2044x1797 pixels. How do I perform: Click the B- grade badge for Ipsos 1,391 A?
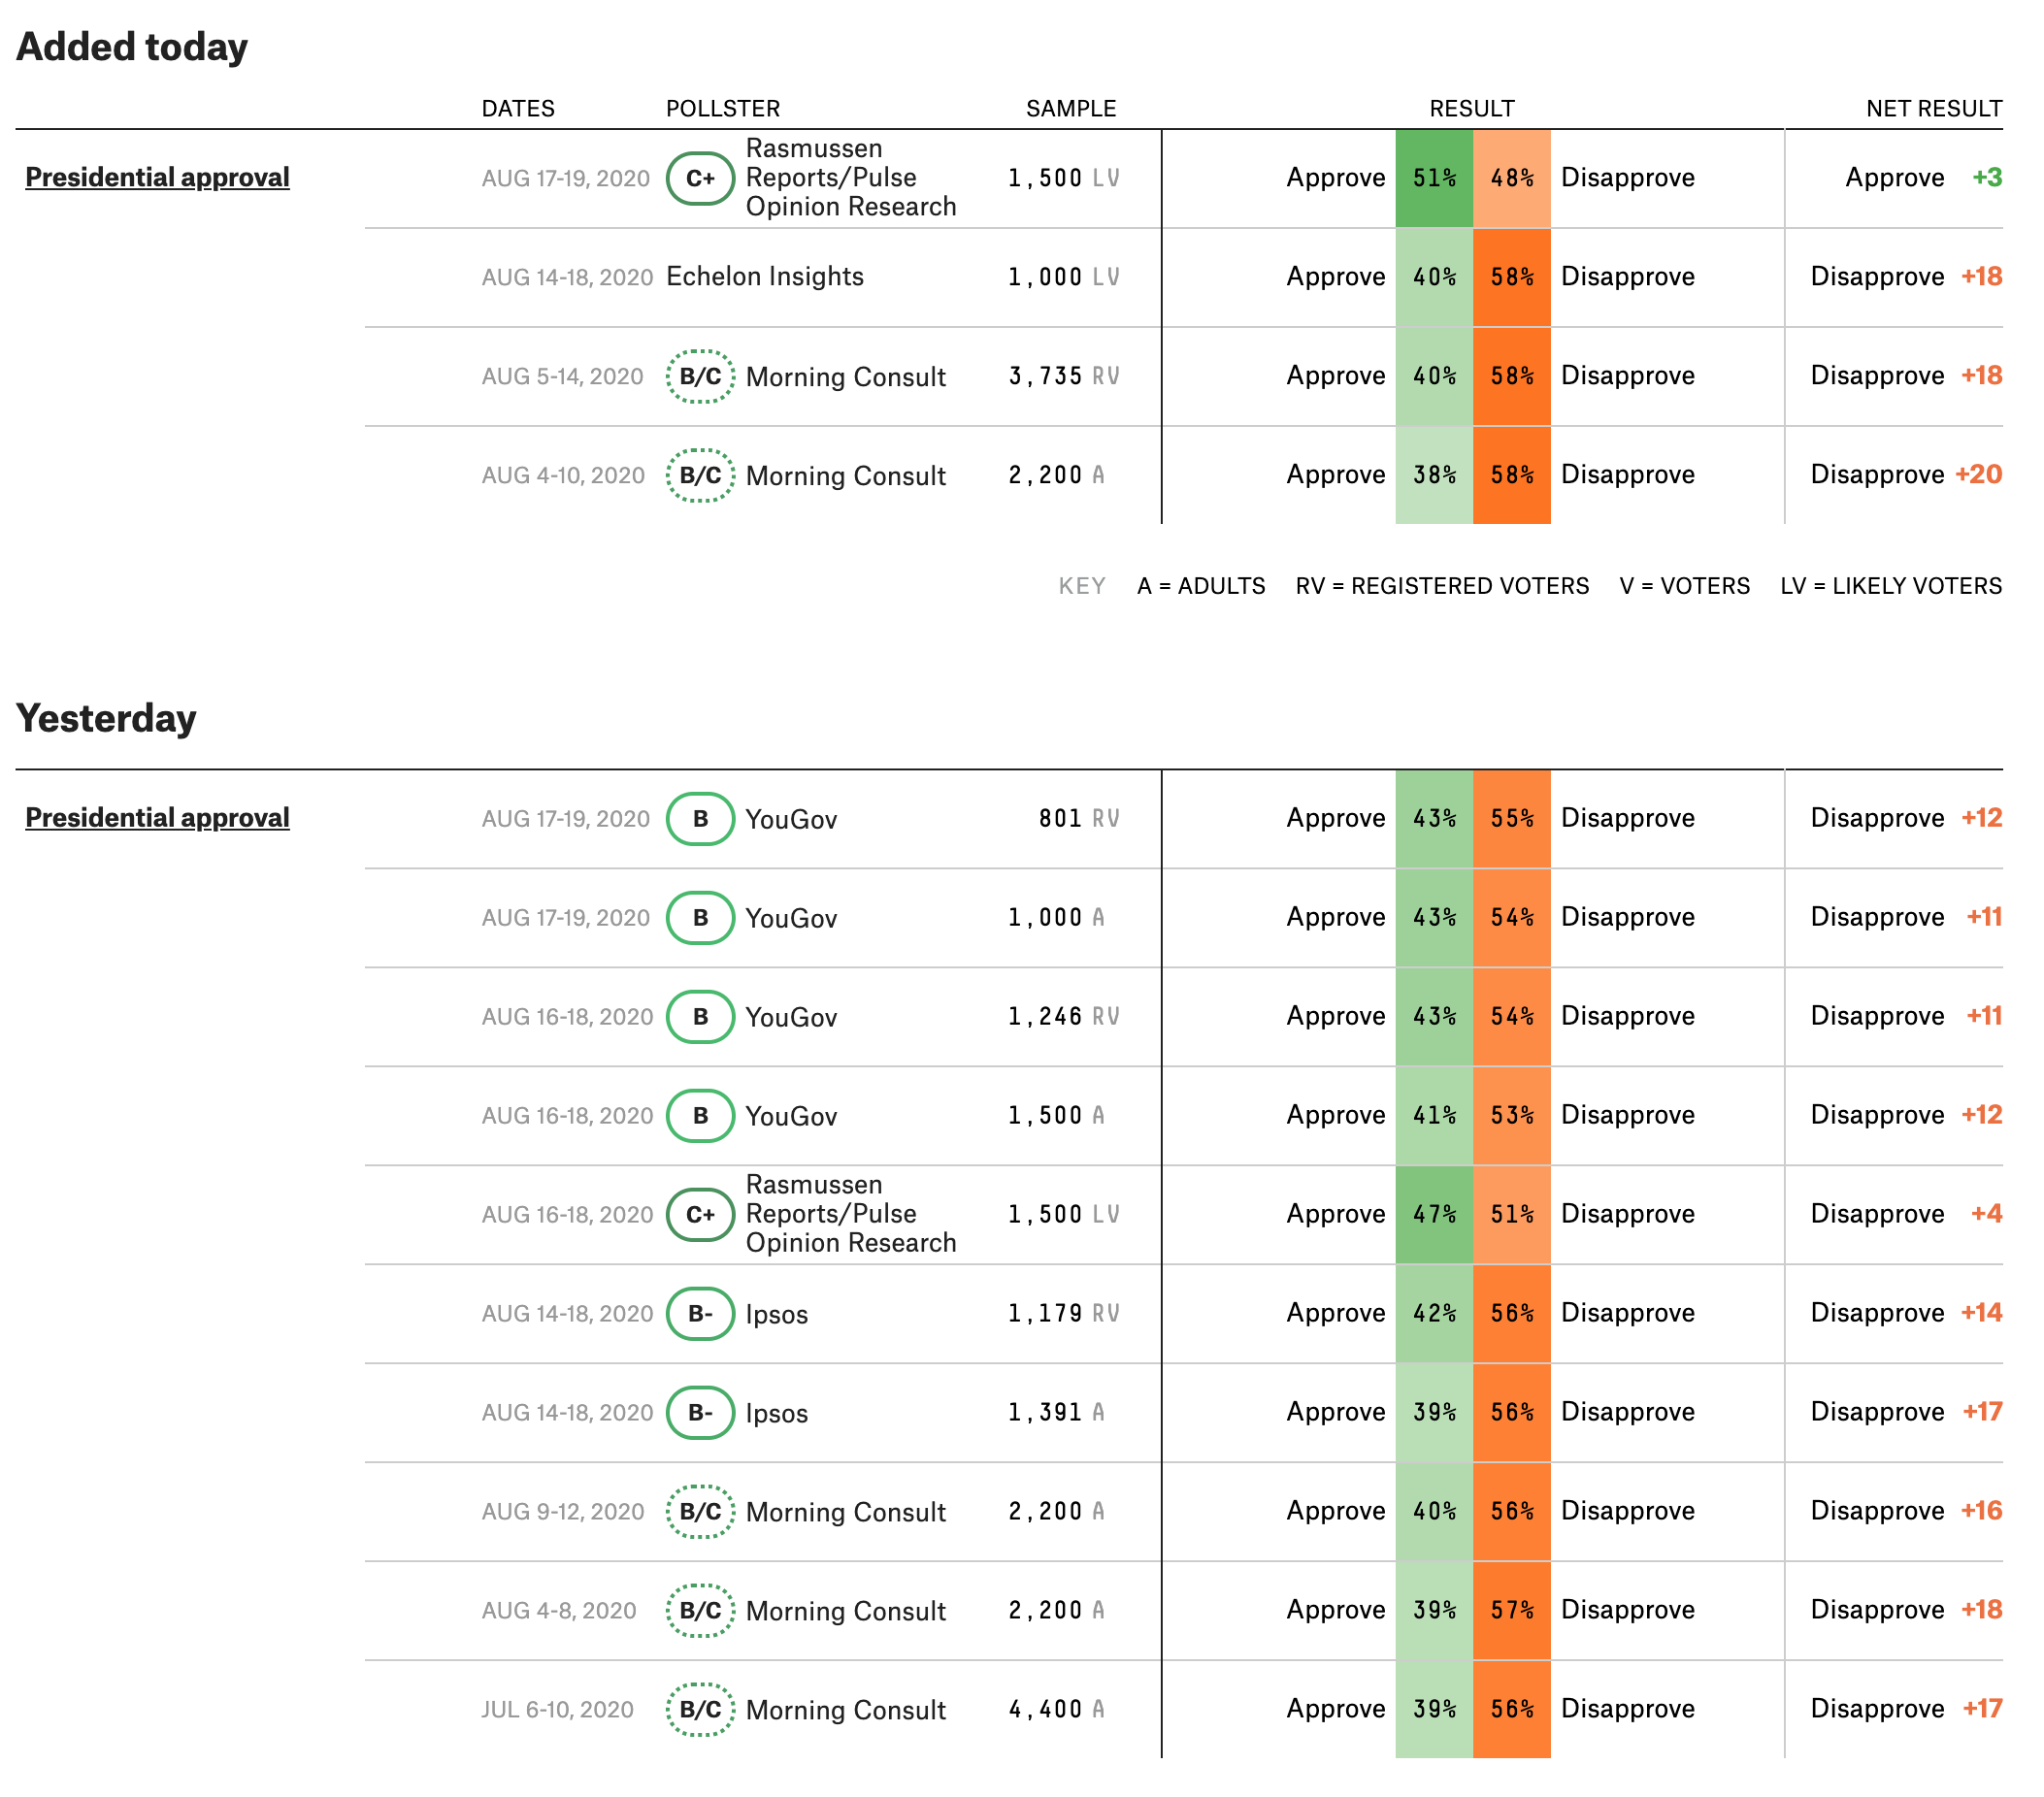(x=700, y=1412)
